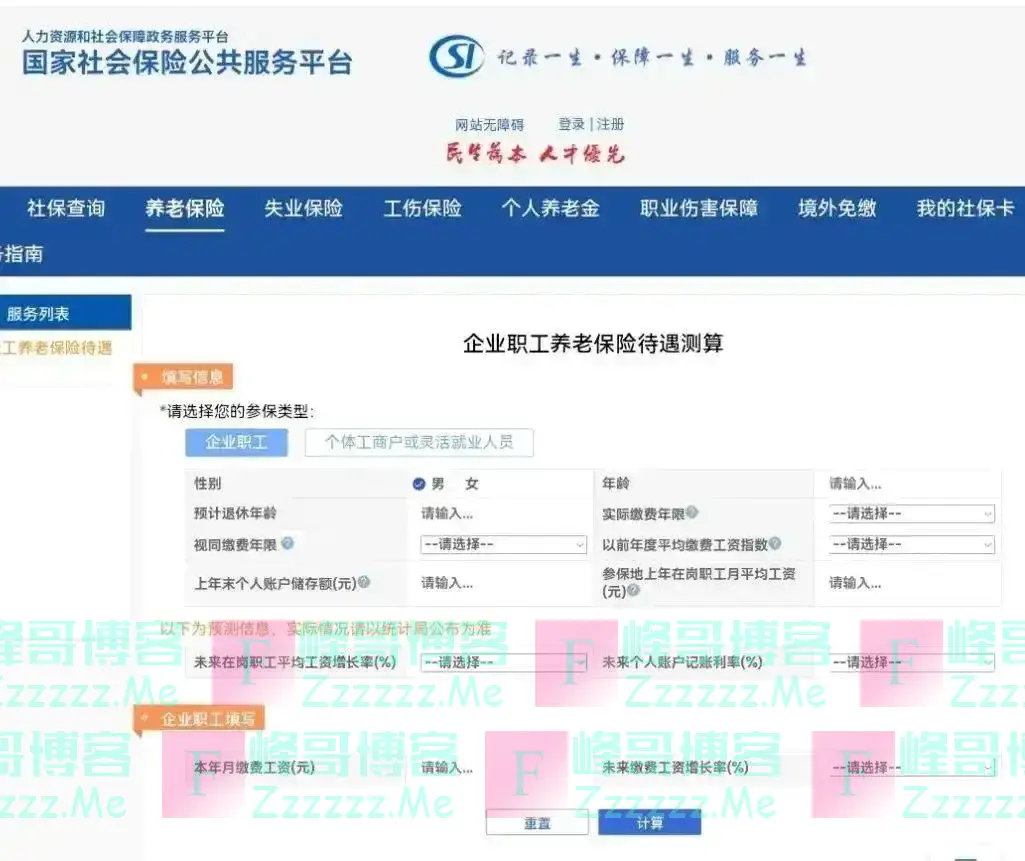Image resolution: width=1025 pixels, height=861 pixels.
Task: Open the 个人养老金 nav menu
Action: point(550,209)
